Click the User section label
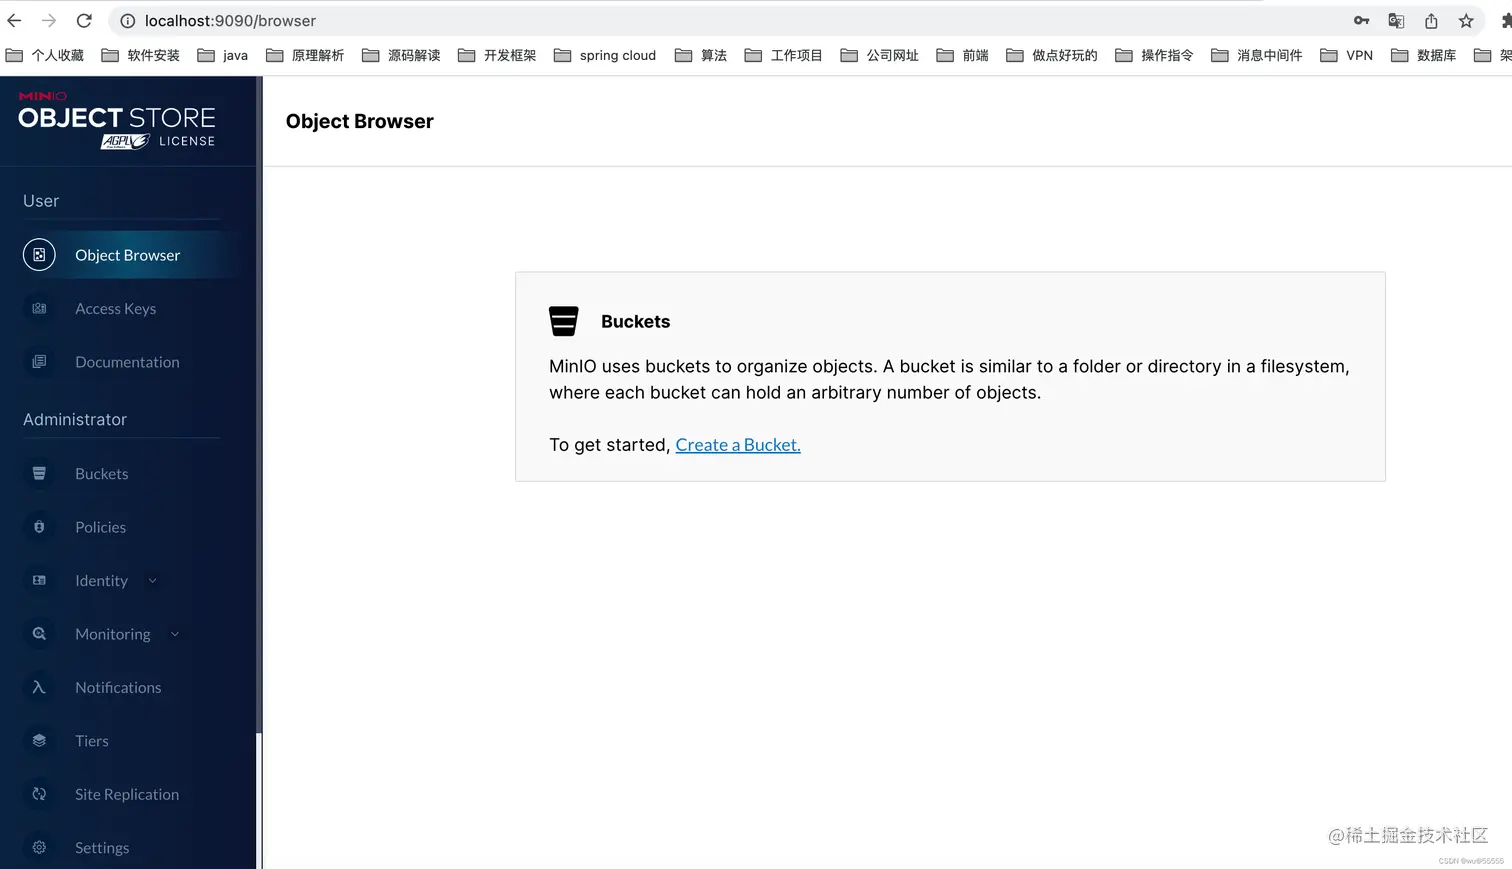The width and height of the screenshot is (1512, 869). tap(41, 201)
